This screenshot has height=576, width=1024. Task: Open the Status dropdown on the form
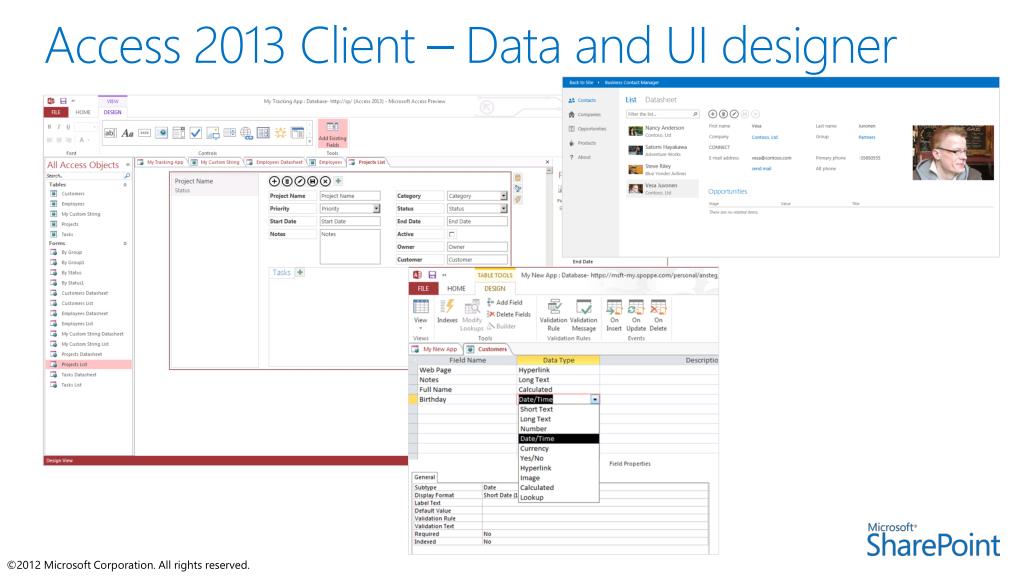(x=504, y=208)
